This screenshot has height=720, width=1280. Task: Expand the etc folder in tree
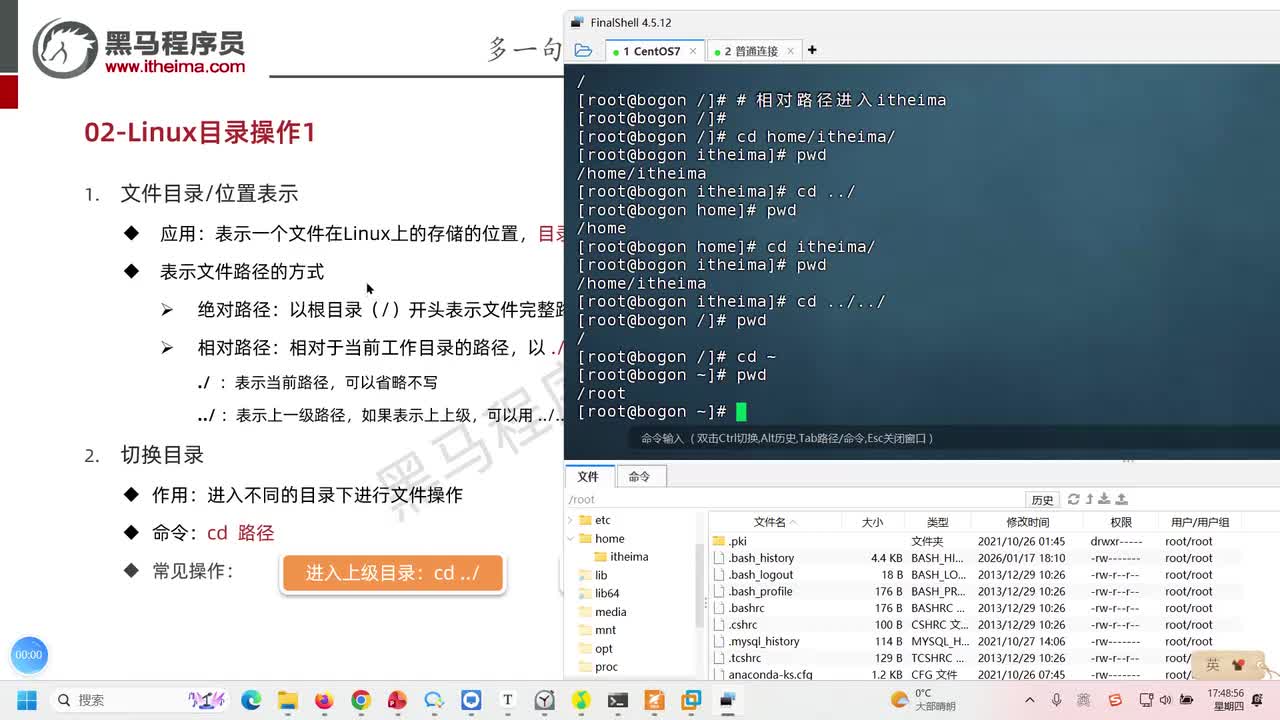tap(571, 520)
